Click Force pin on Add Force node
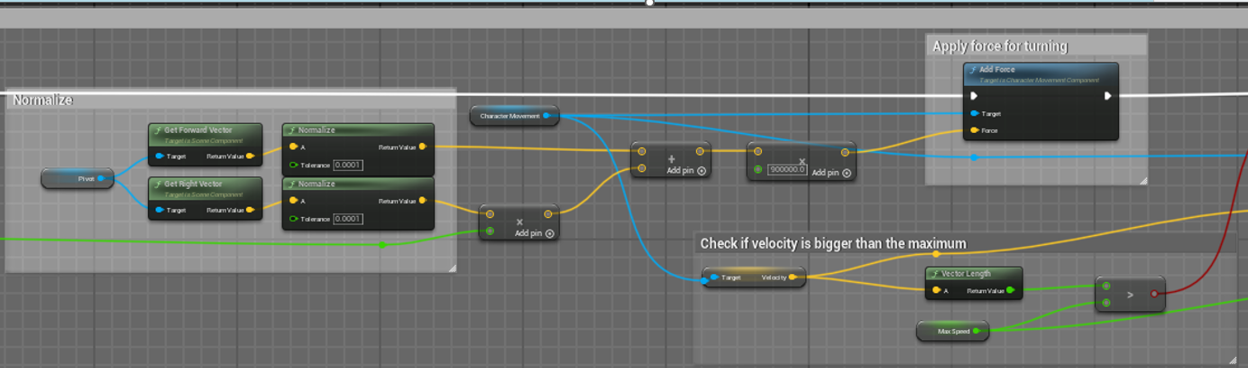This screenshot has height=368, width=1248. point(974,131)
